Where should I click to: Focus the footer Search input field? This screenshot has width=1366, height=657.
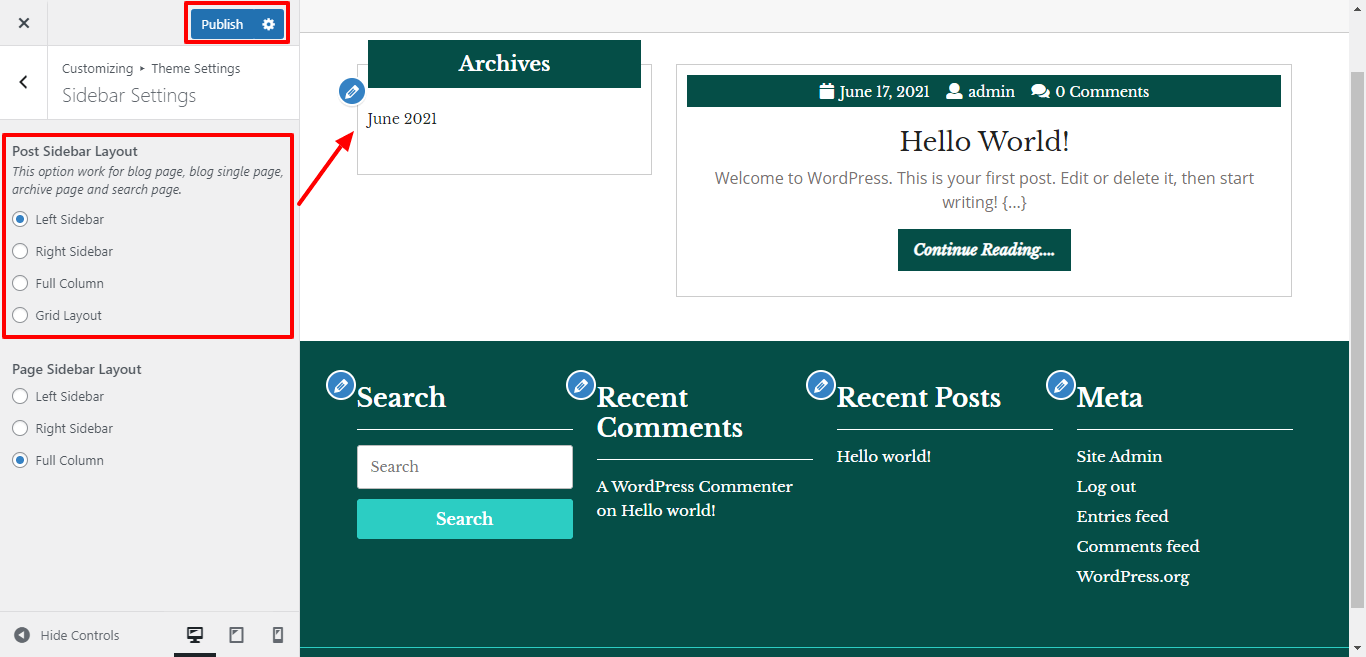coord(465,467)
